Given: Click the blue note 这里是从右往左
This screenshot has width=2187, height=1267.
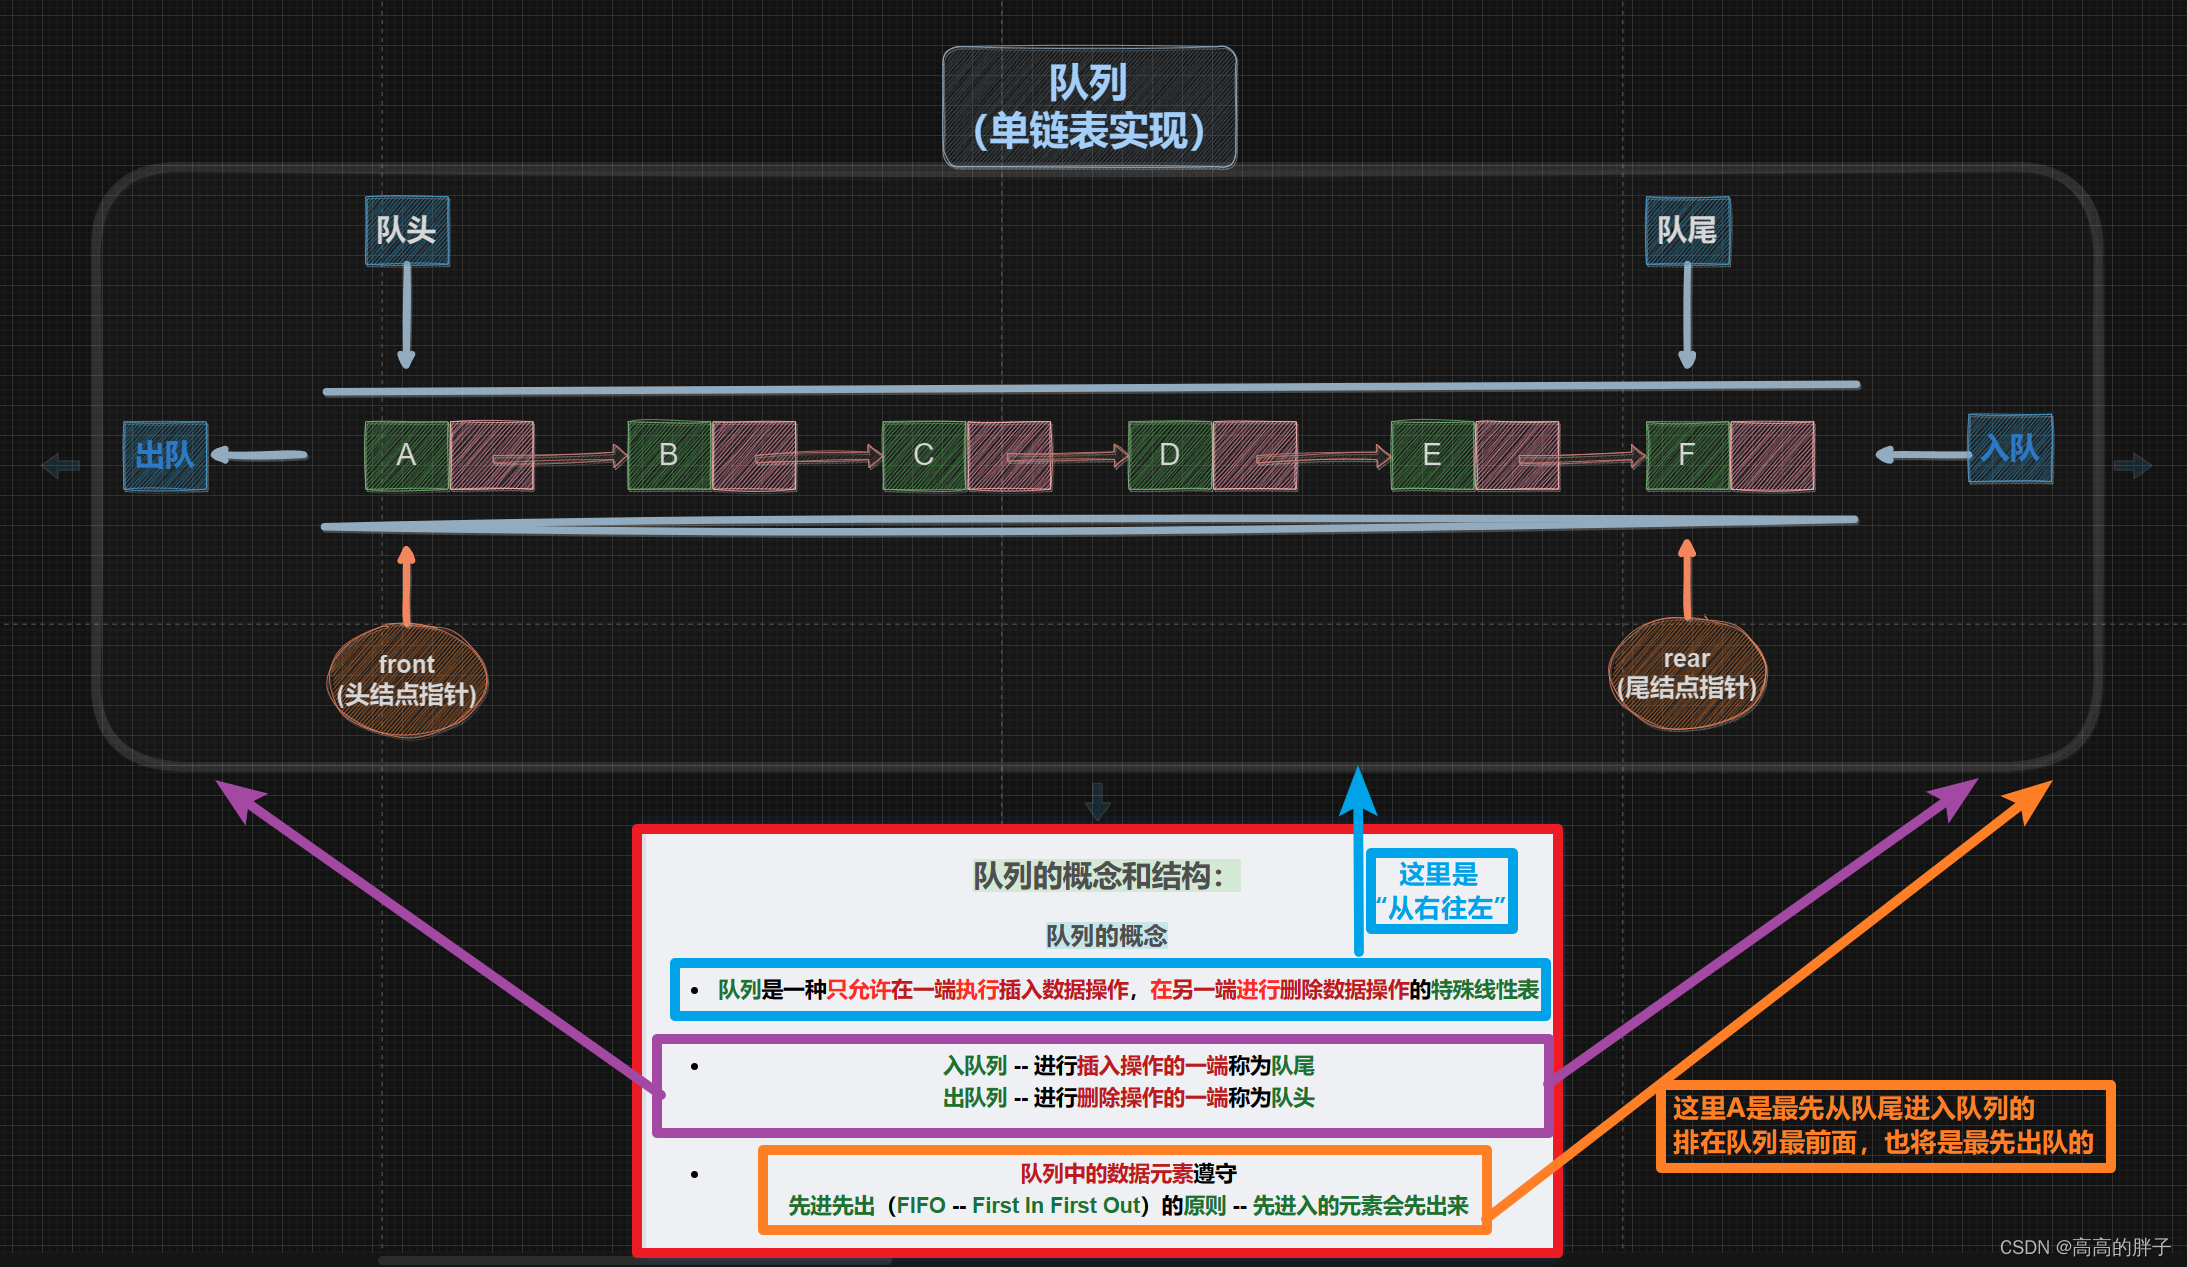Looking at the screenshot, I should (1440, 891).
